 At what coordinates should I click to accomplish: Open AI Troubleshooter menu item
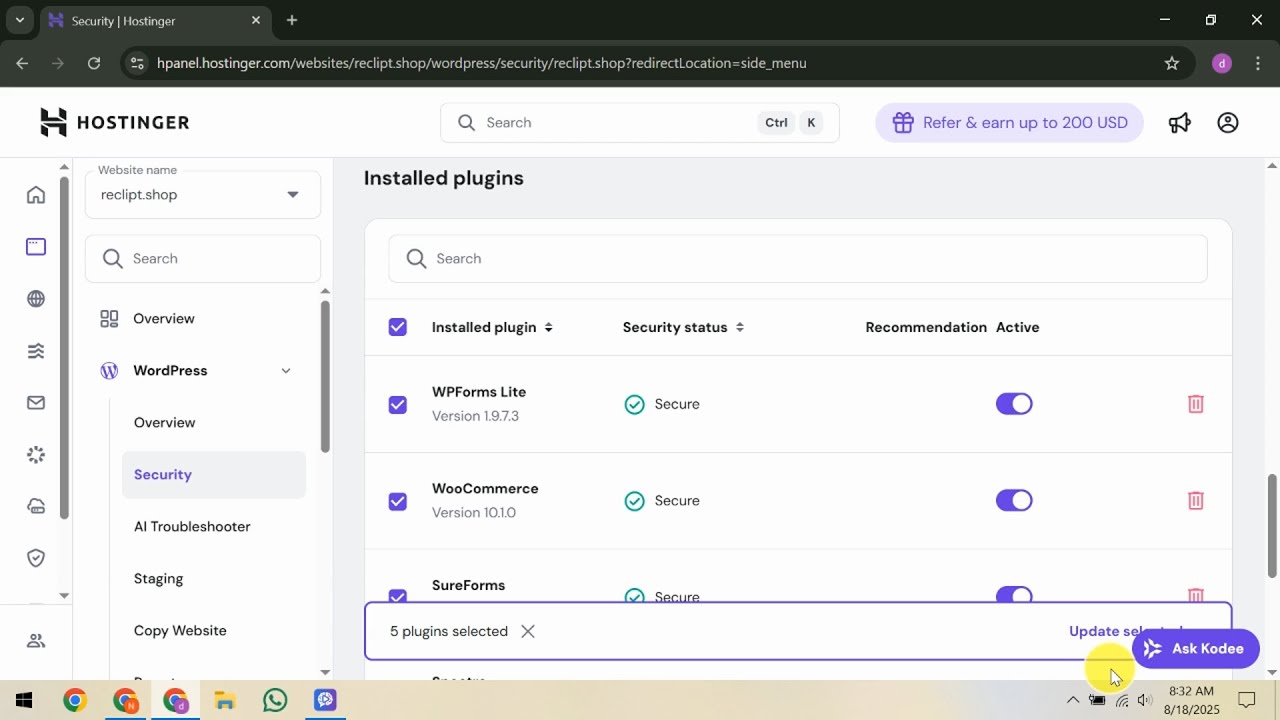point(192,527)
